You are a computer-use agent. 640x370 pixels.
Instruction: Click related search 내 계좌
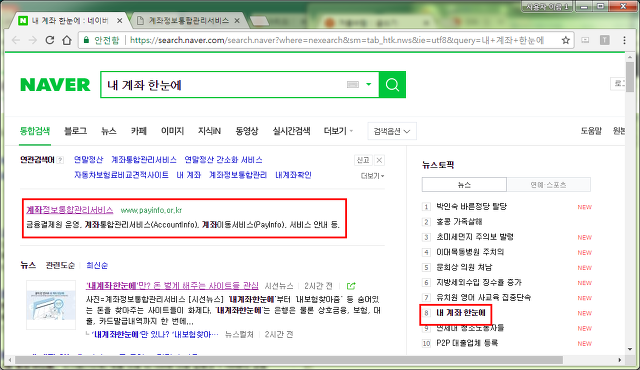(189, 175)
